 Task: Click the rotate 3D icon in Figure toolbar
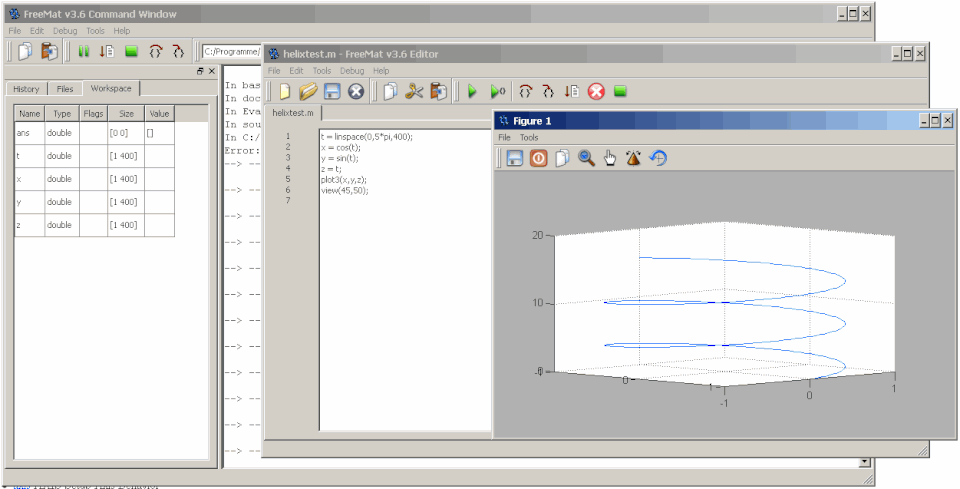pyautogui.click(x=658, y=159)
